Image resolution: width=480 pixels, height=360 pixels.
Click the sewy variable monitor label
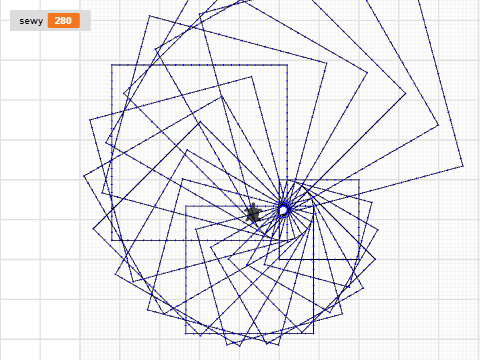click(x=31, y=21)
